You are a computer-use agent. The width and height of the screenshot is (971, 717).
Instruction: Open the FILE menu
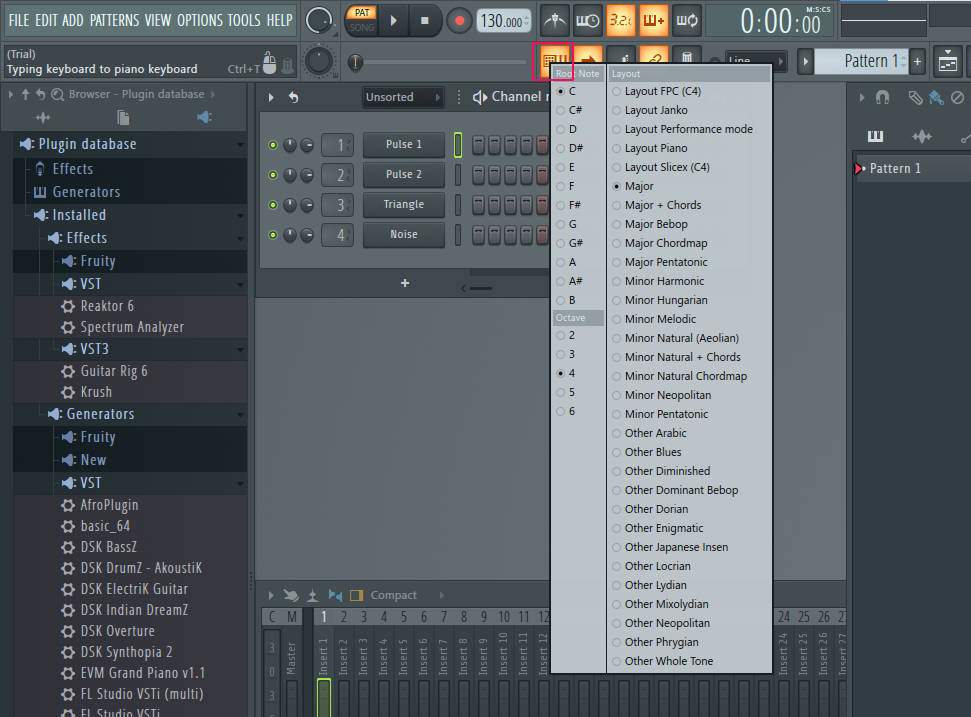(x=19, y=20)
